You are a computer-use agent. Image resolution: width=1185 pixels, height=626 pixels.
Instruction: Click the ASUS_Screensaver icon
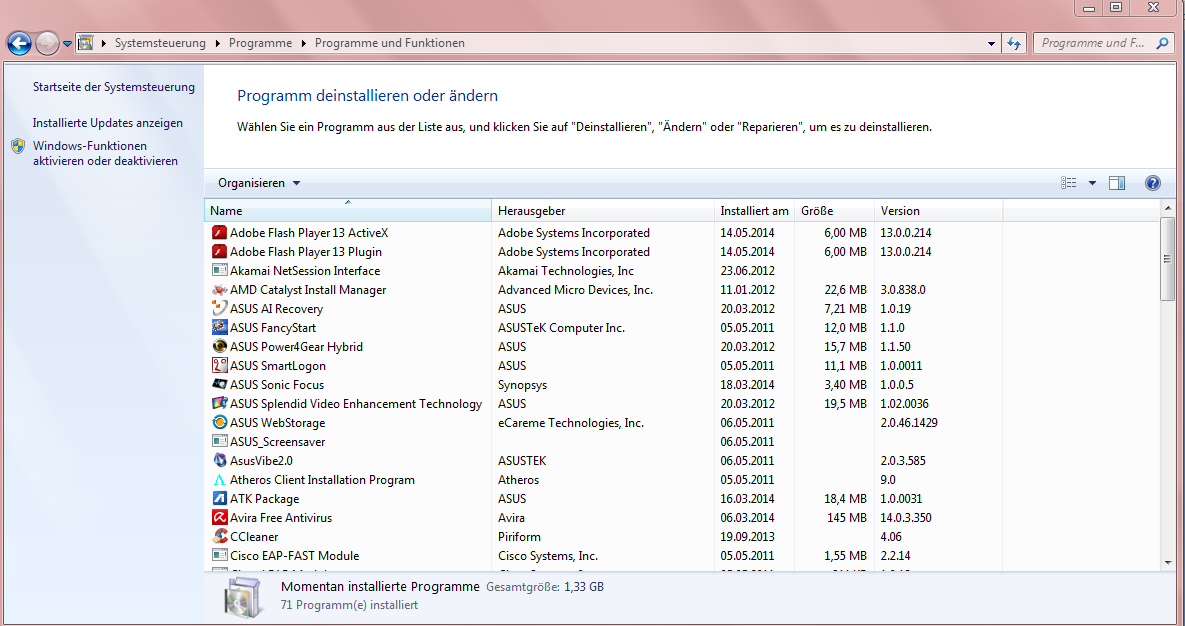click(219, 442)
